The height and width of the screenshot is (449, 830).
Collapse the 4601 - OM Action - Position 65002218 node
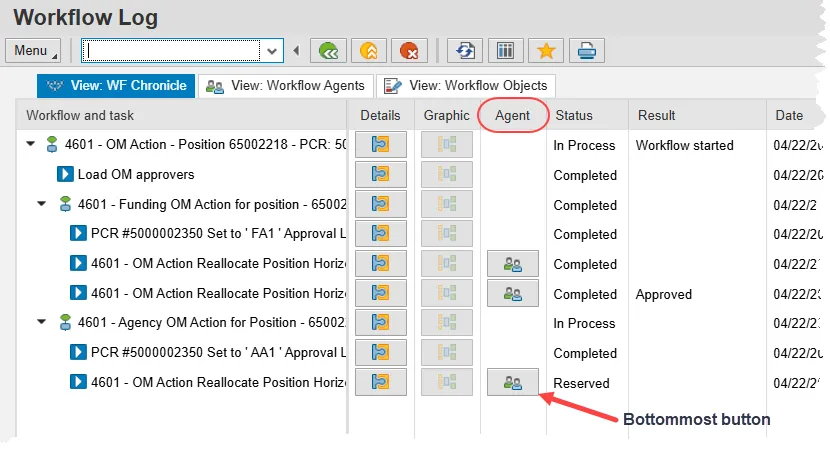point(31,144)
